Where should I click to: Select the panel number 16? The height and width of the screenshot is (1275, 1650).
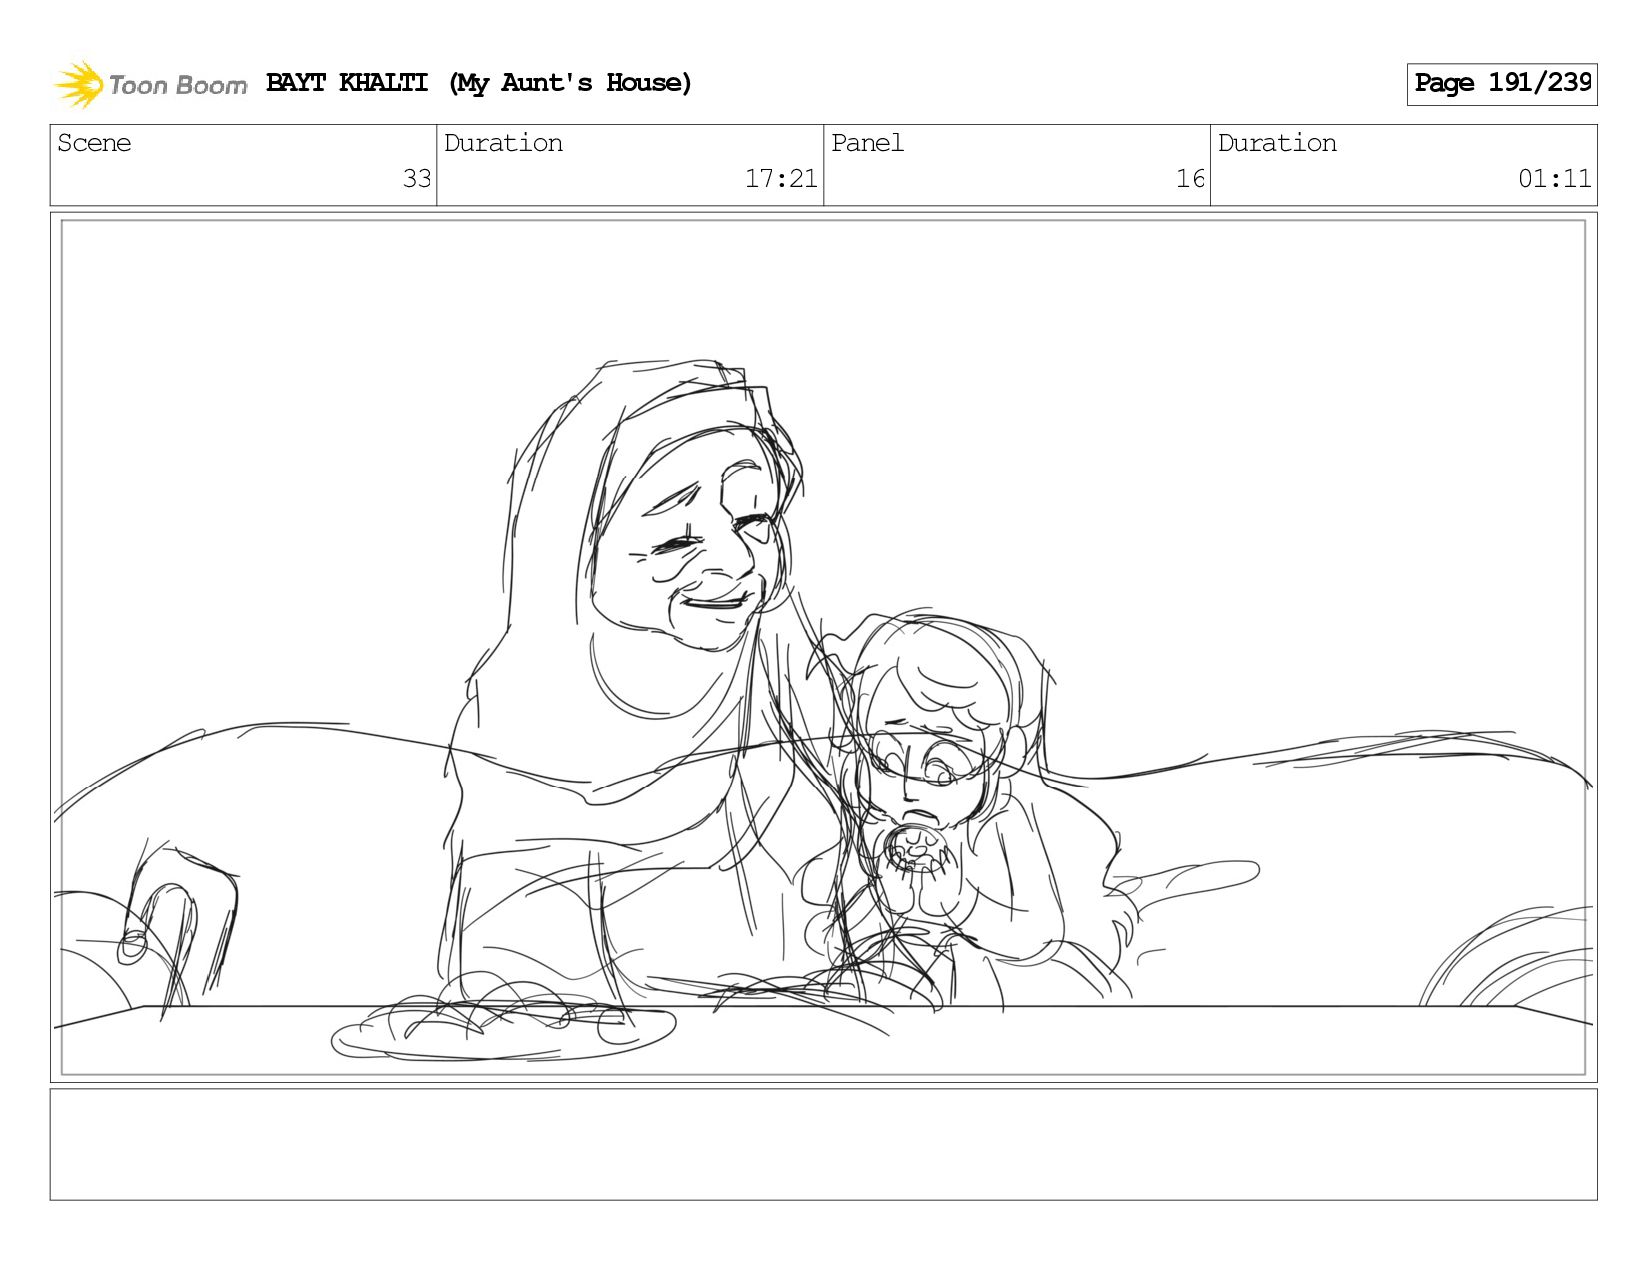pos(1190,179)
